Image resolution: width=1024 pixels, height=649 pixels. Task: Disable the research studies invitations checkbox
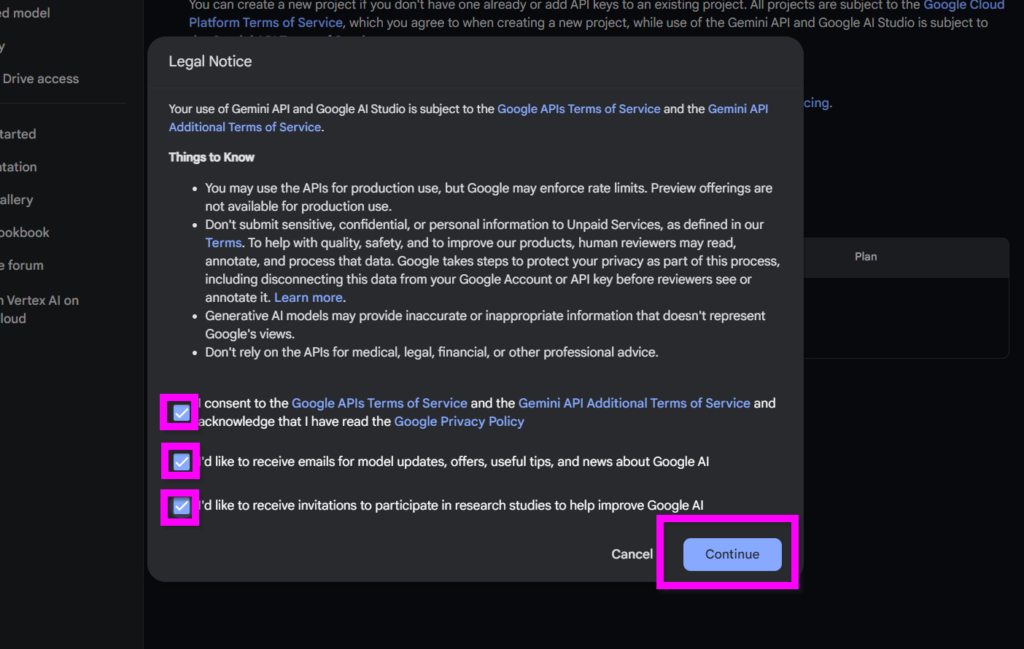[181, 507]
